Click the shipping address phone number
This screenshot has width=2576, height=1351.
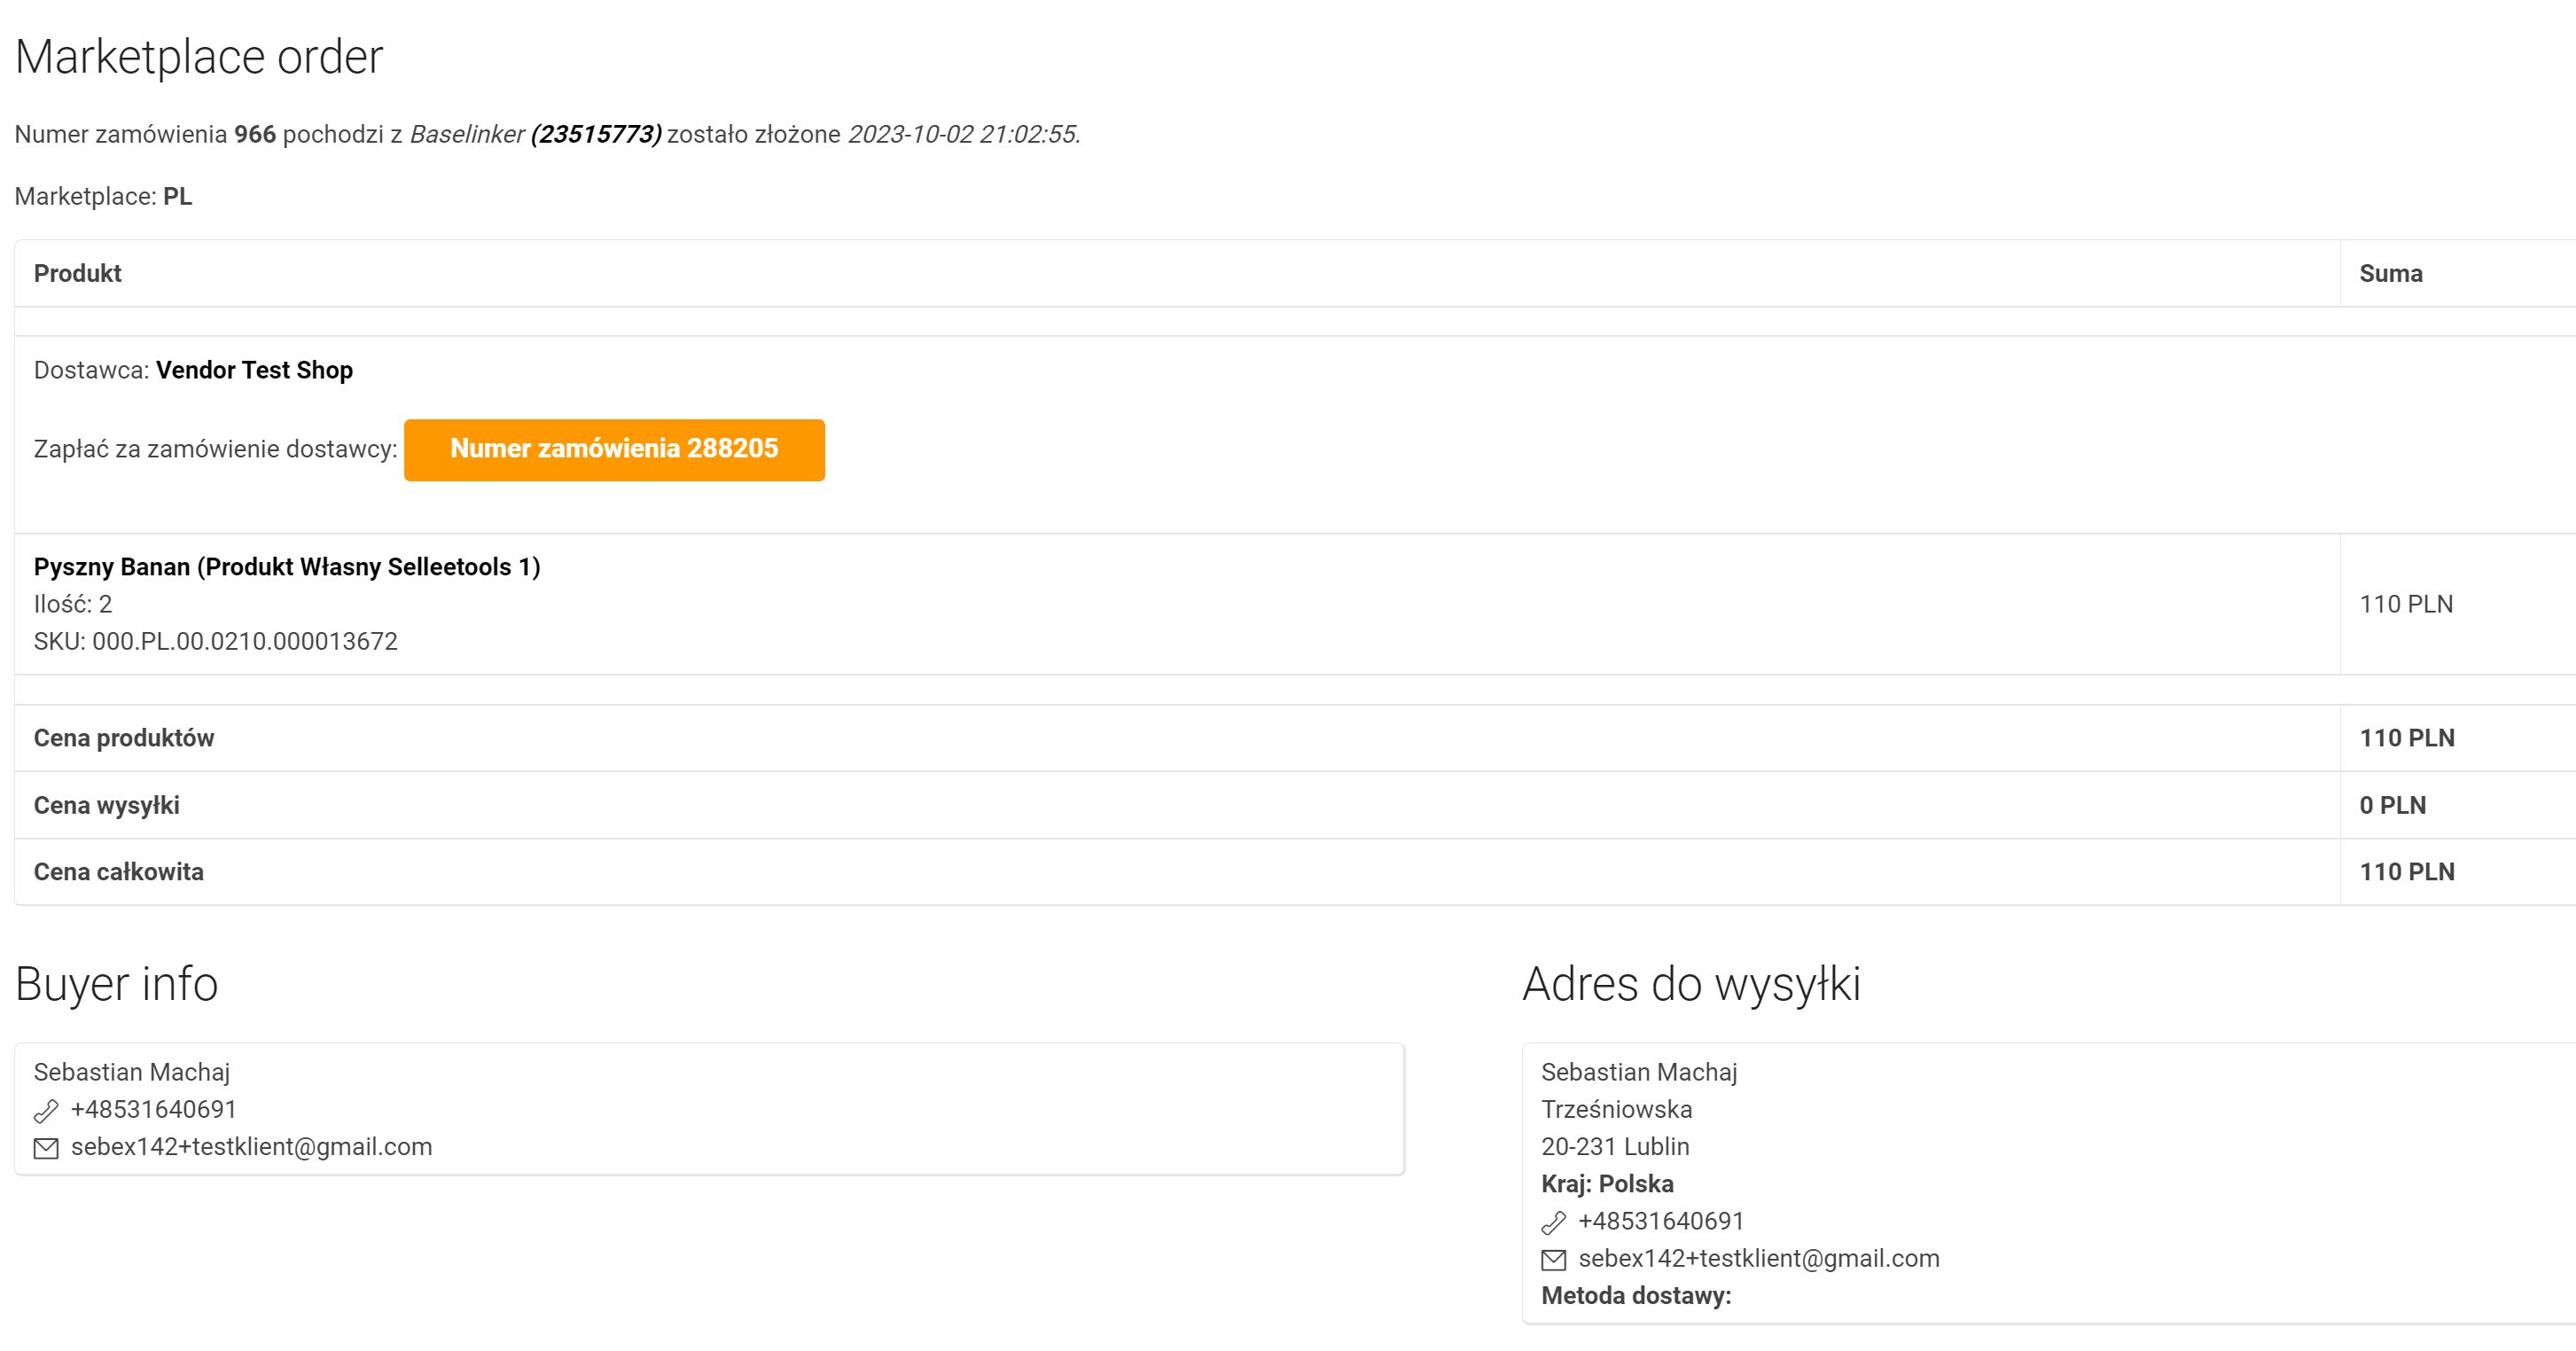1660,1222
